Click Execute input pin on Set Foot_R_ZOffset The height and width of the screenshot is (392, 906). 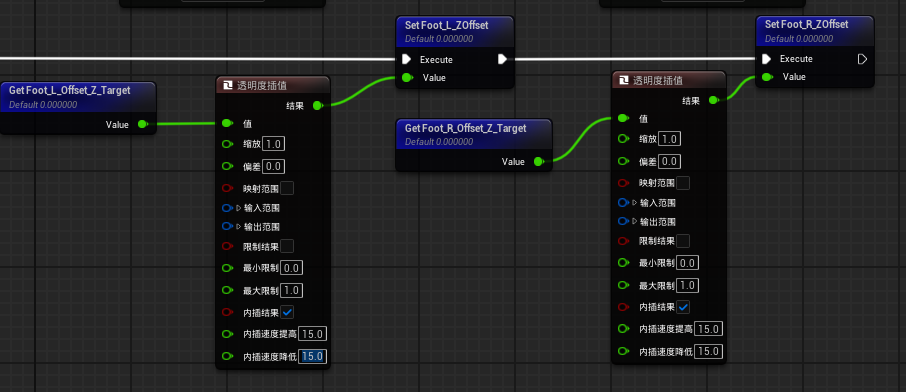pyautogui.click(x=766, y=58)
